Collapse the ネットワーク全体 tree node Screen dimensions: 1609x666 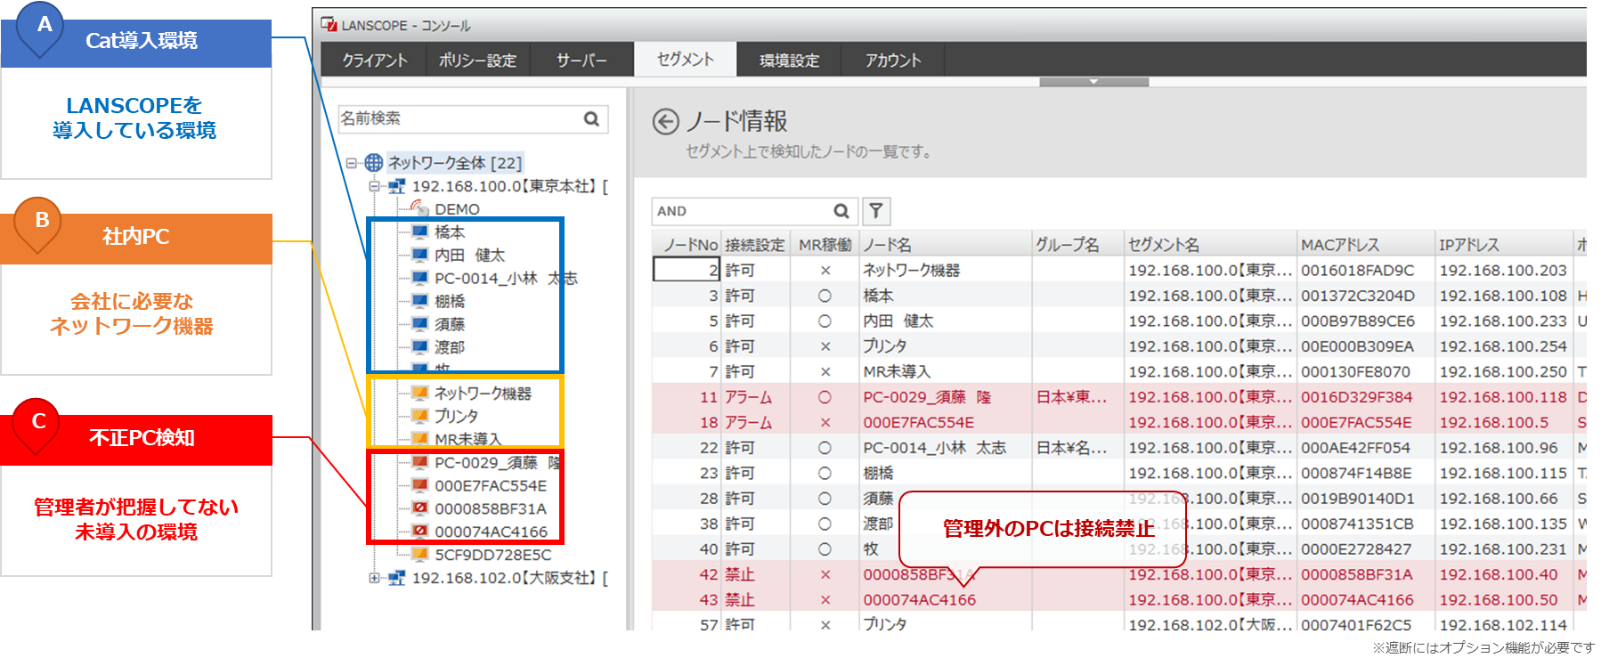point(351,163)
